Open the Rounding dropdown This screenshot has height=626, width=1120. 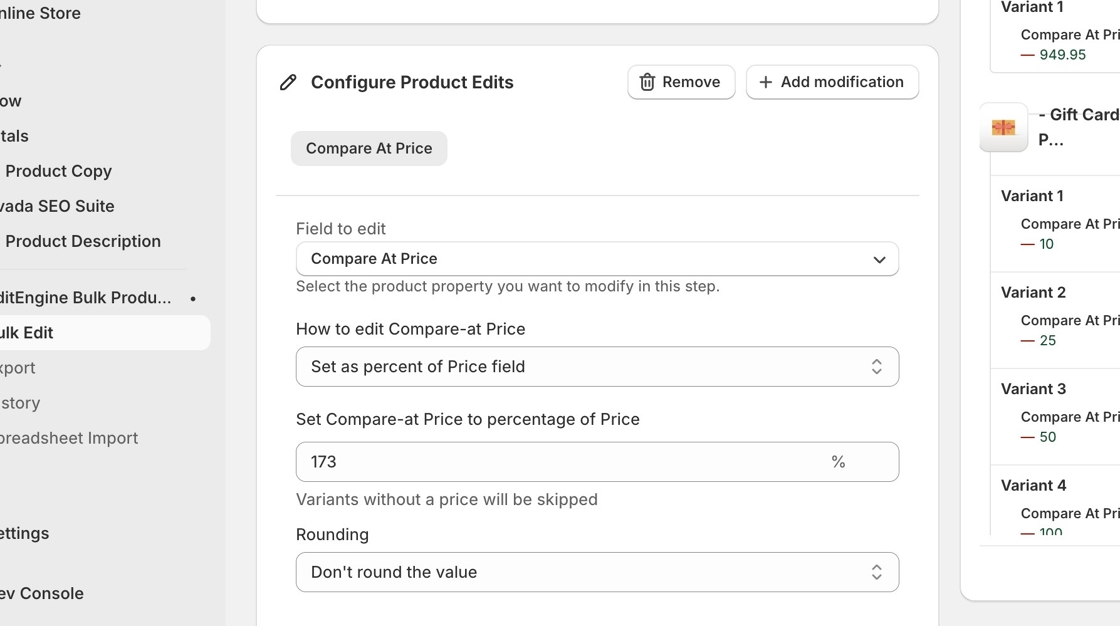[597, 572]
